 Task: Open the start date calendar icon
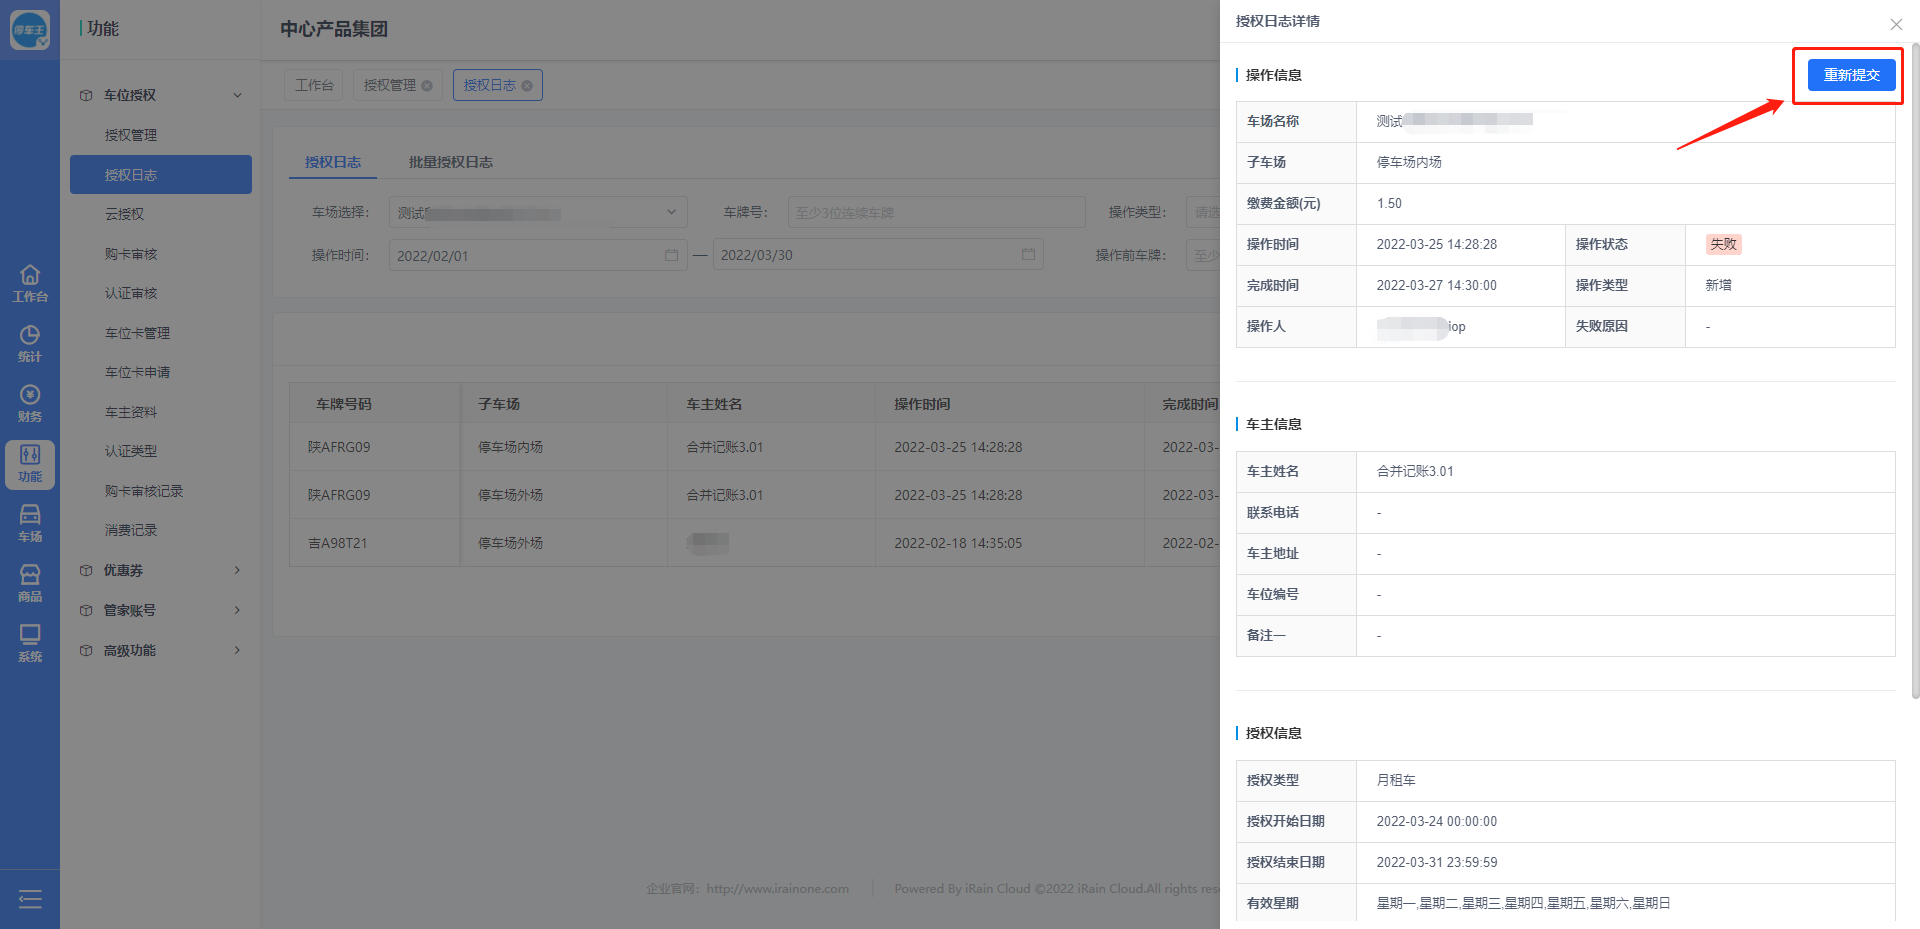point(671,255)
